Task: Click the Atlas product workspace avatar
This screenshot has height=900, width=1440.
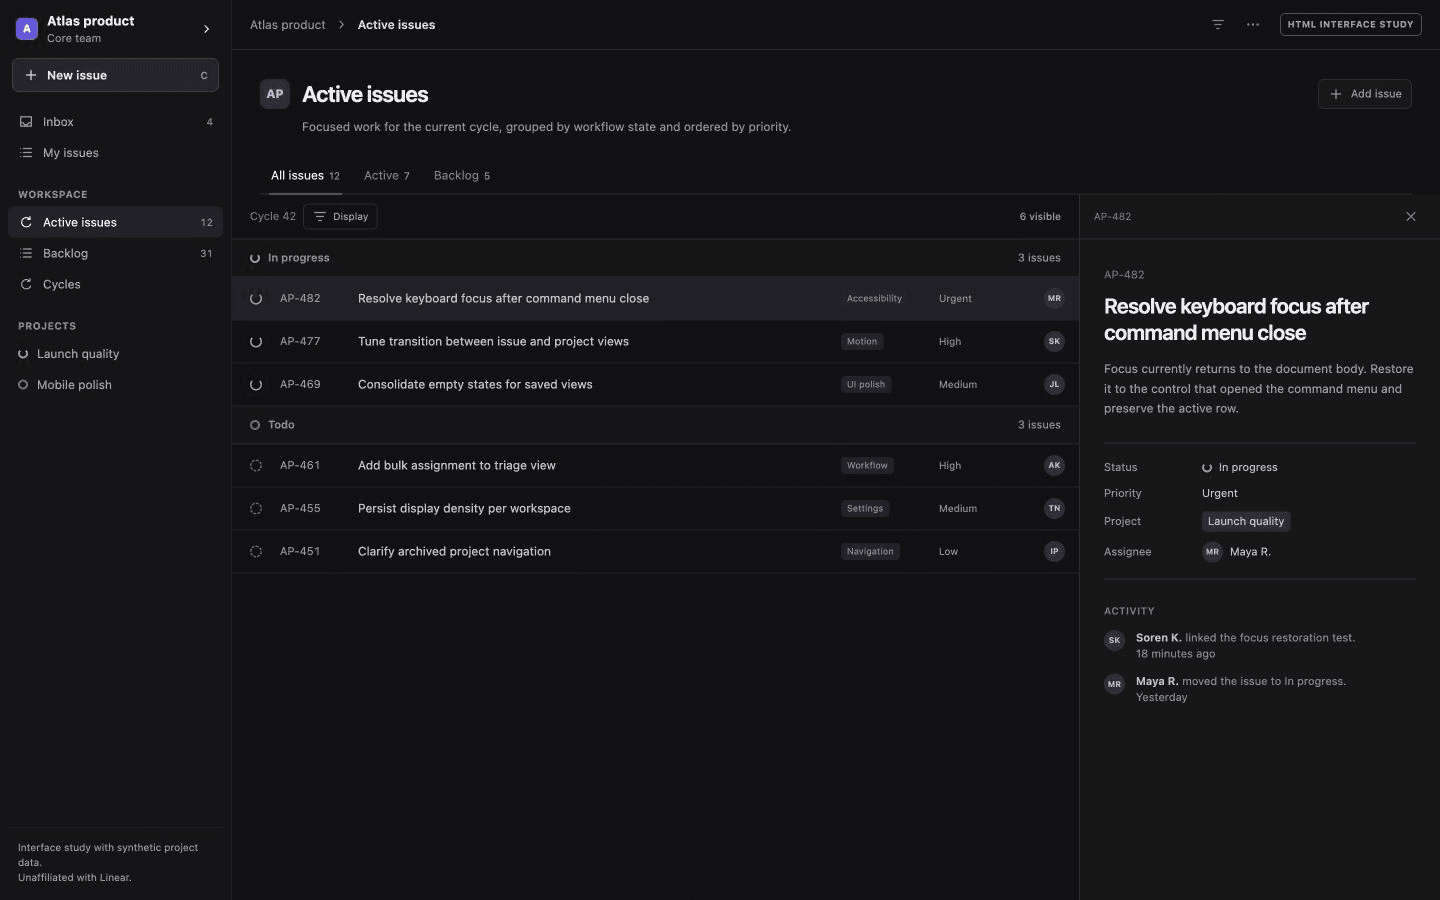Action: tap(27, 29)
